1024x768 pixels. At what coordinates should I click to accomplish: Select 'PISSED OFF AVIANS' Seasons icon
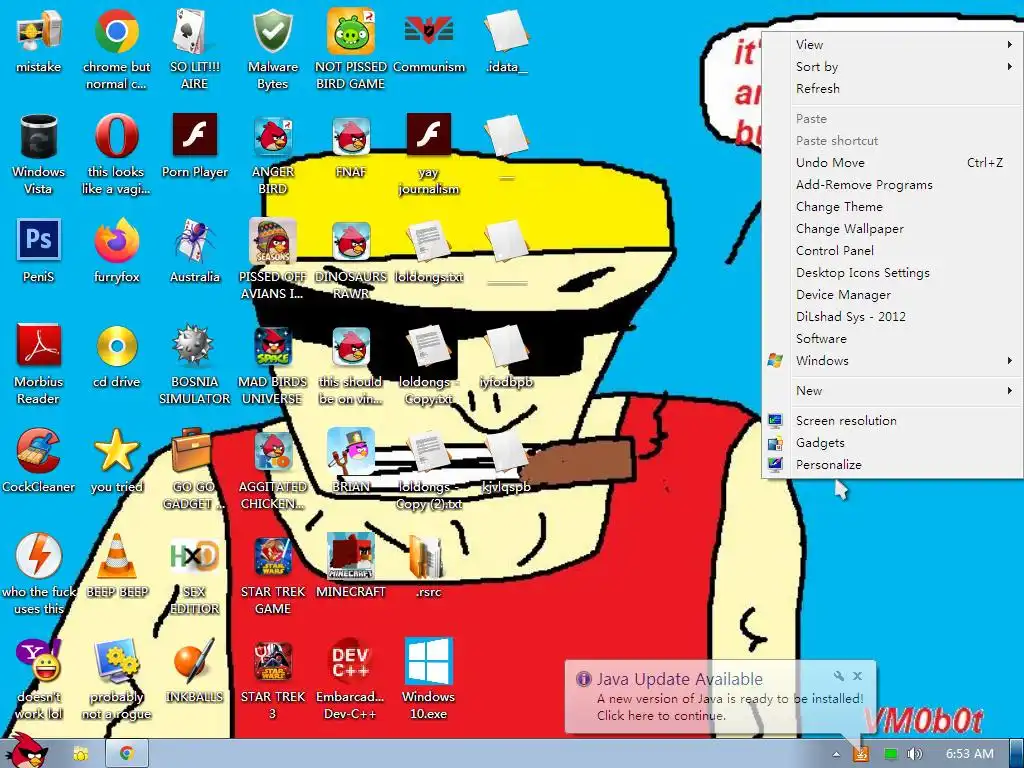point(272,240)
